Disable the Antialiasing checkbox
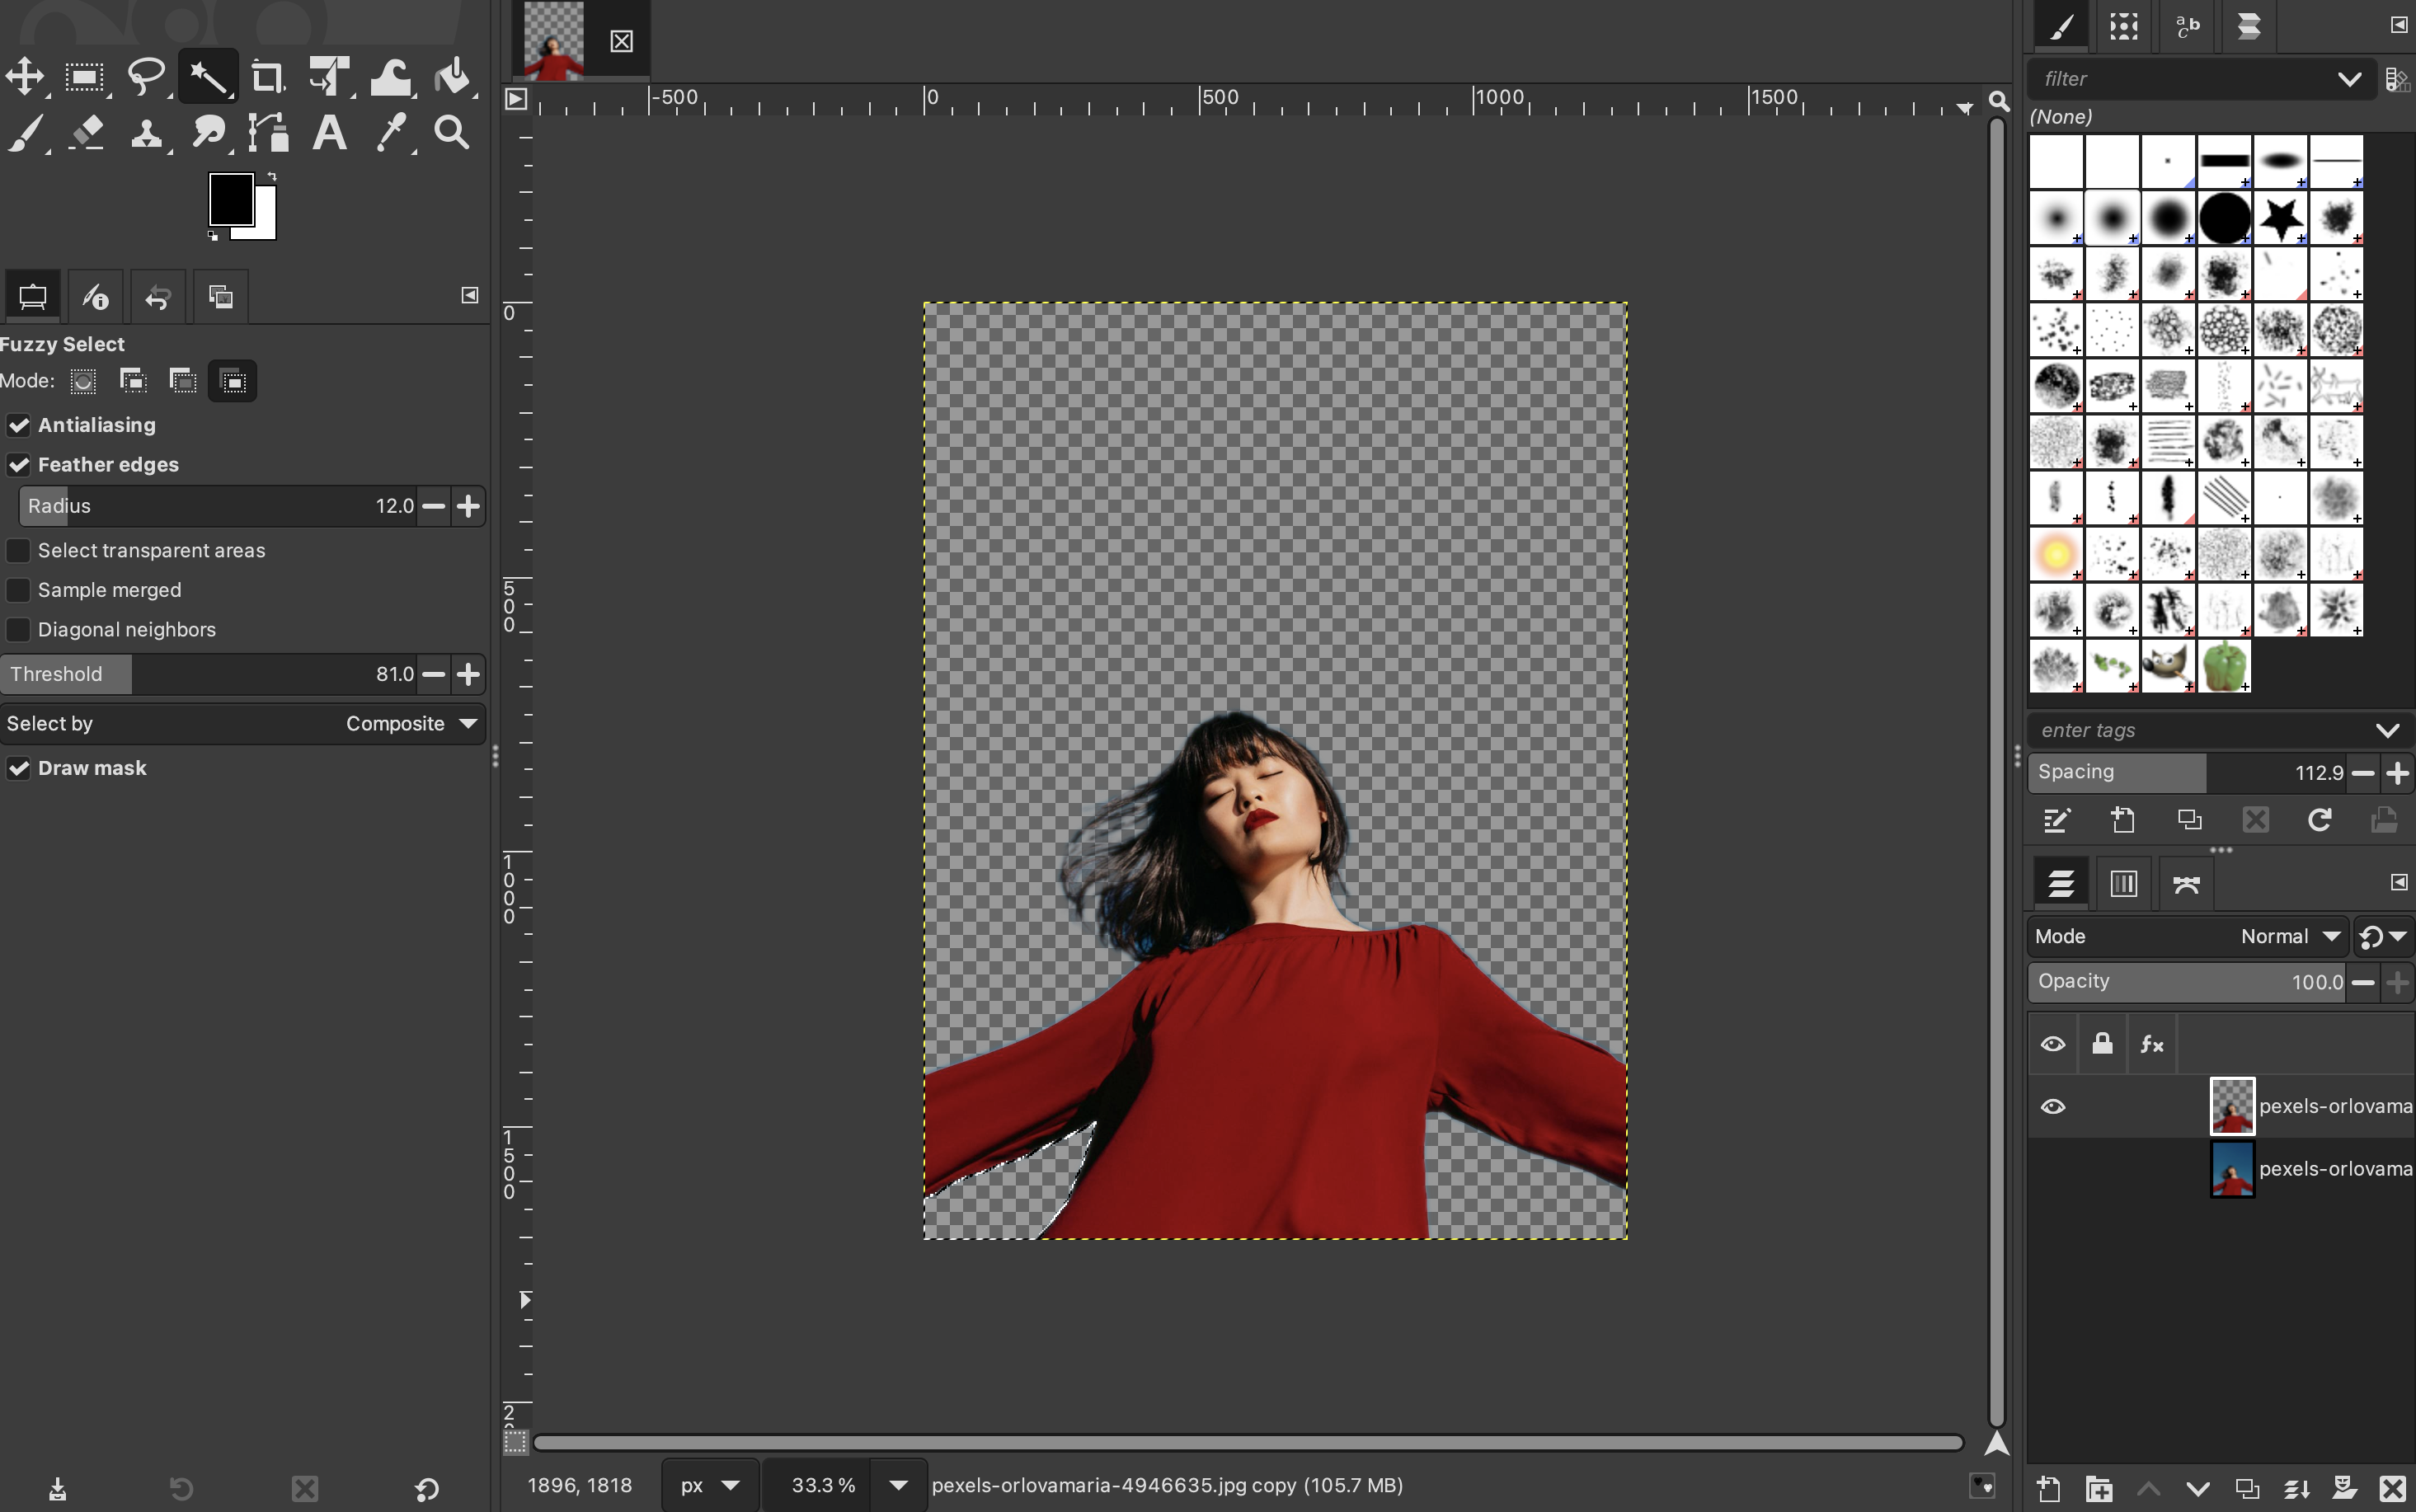The image size is (2416, 1512). click(19, 425)
